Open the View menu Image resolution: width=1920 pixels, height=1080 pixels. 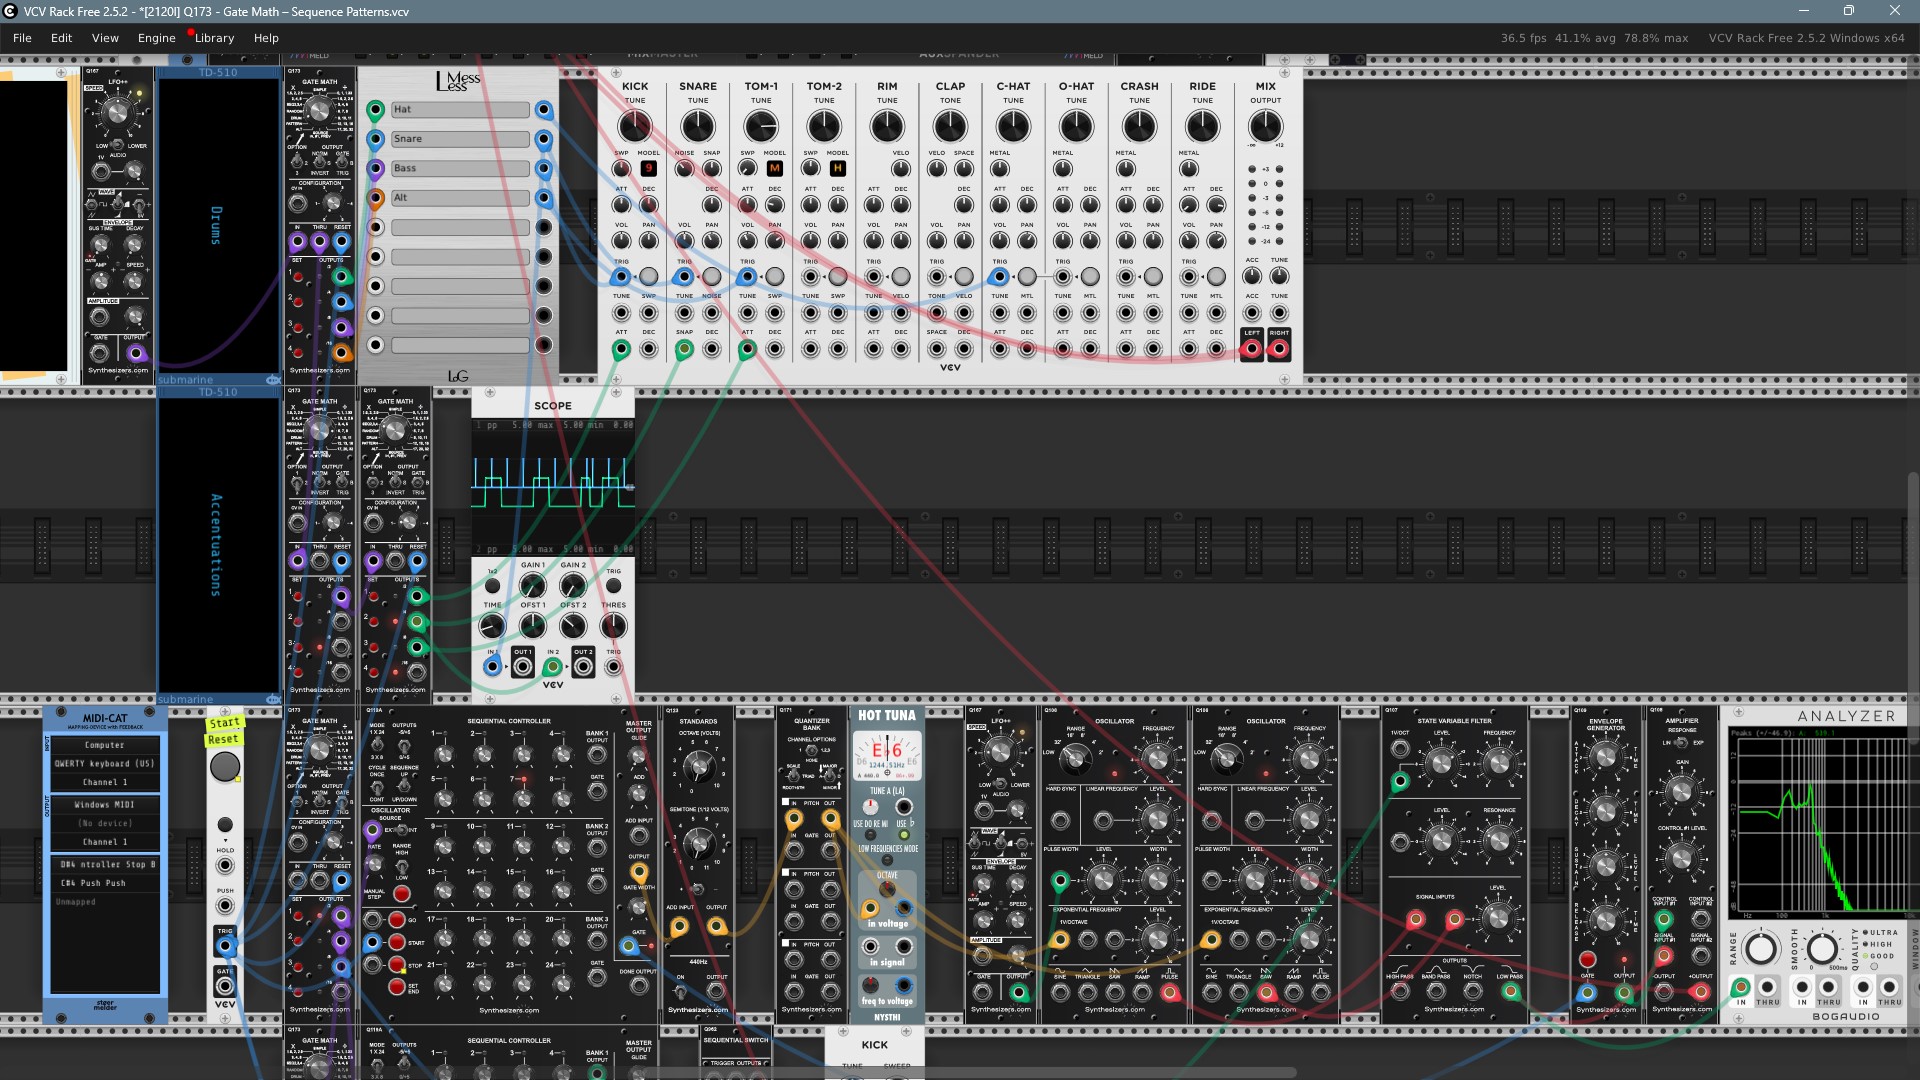pyautogui.click(x=105, y=38)
